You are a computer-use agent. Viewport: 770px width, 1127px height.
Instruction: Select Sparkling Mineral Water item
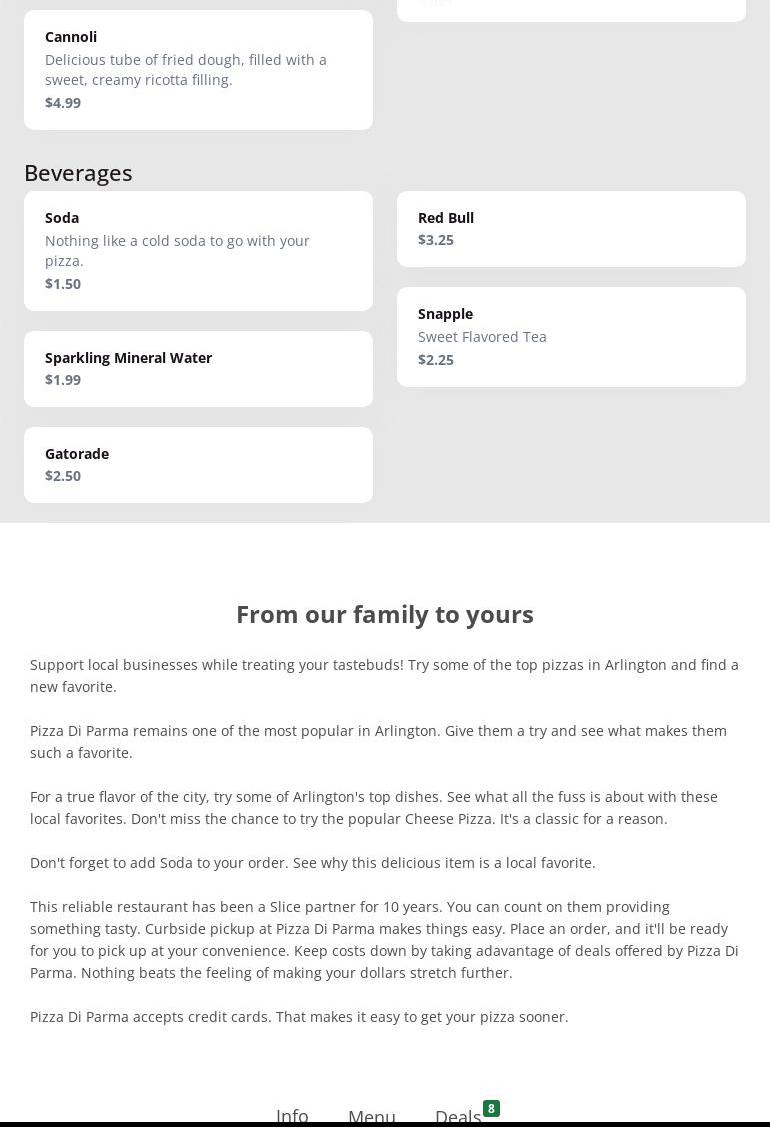coord(198,368)
